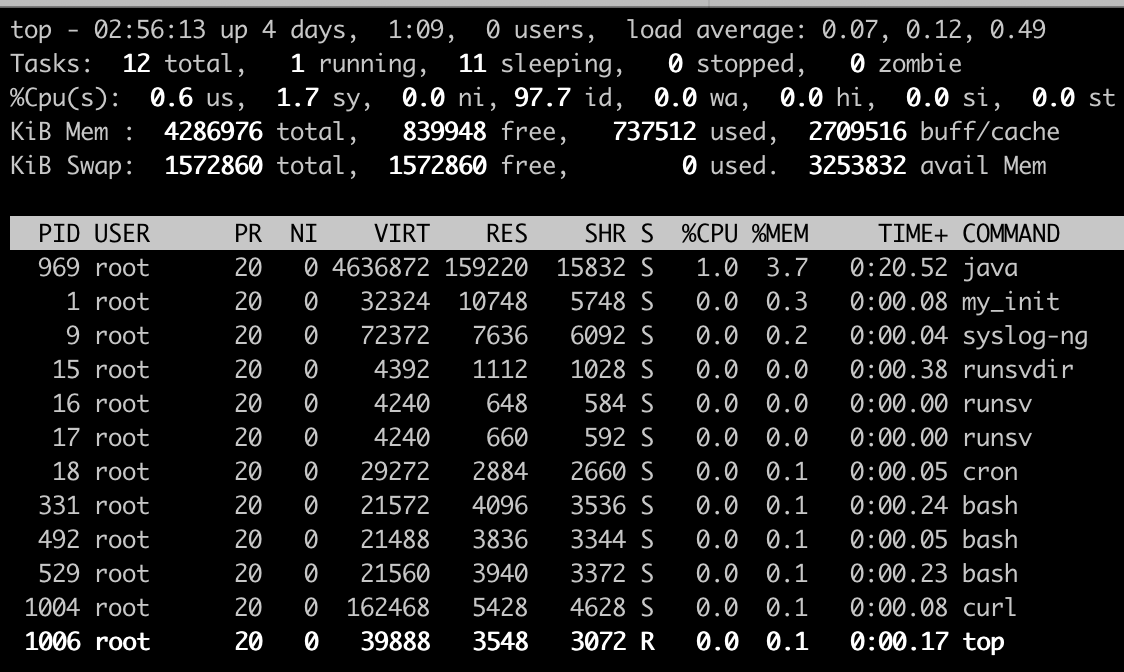This screenshot has height=672, width=1124.
Task: Click the curl command name
Action: [x=990, y=608]
